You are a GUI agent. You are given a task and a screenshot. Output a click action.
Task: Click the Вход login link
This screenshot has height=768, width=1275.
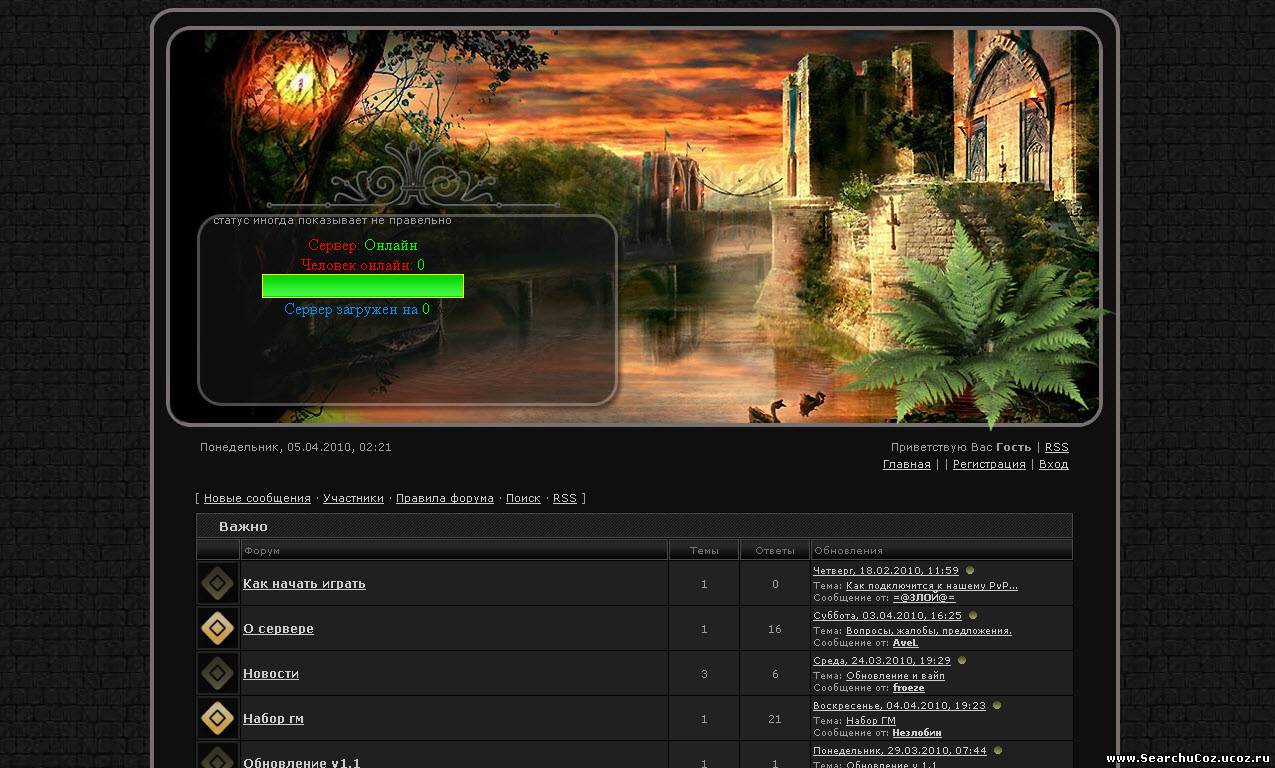tap(1054, 464)
